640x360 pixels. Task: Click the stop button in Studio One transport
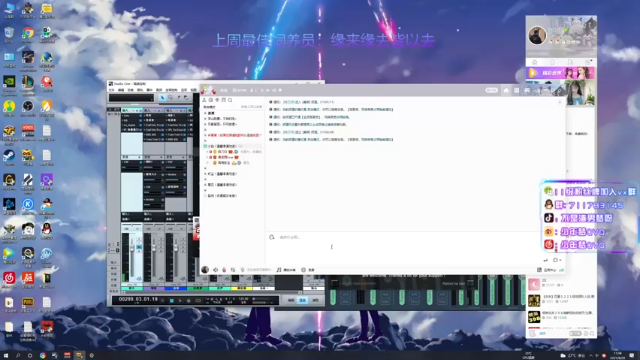point(171,301)
